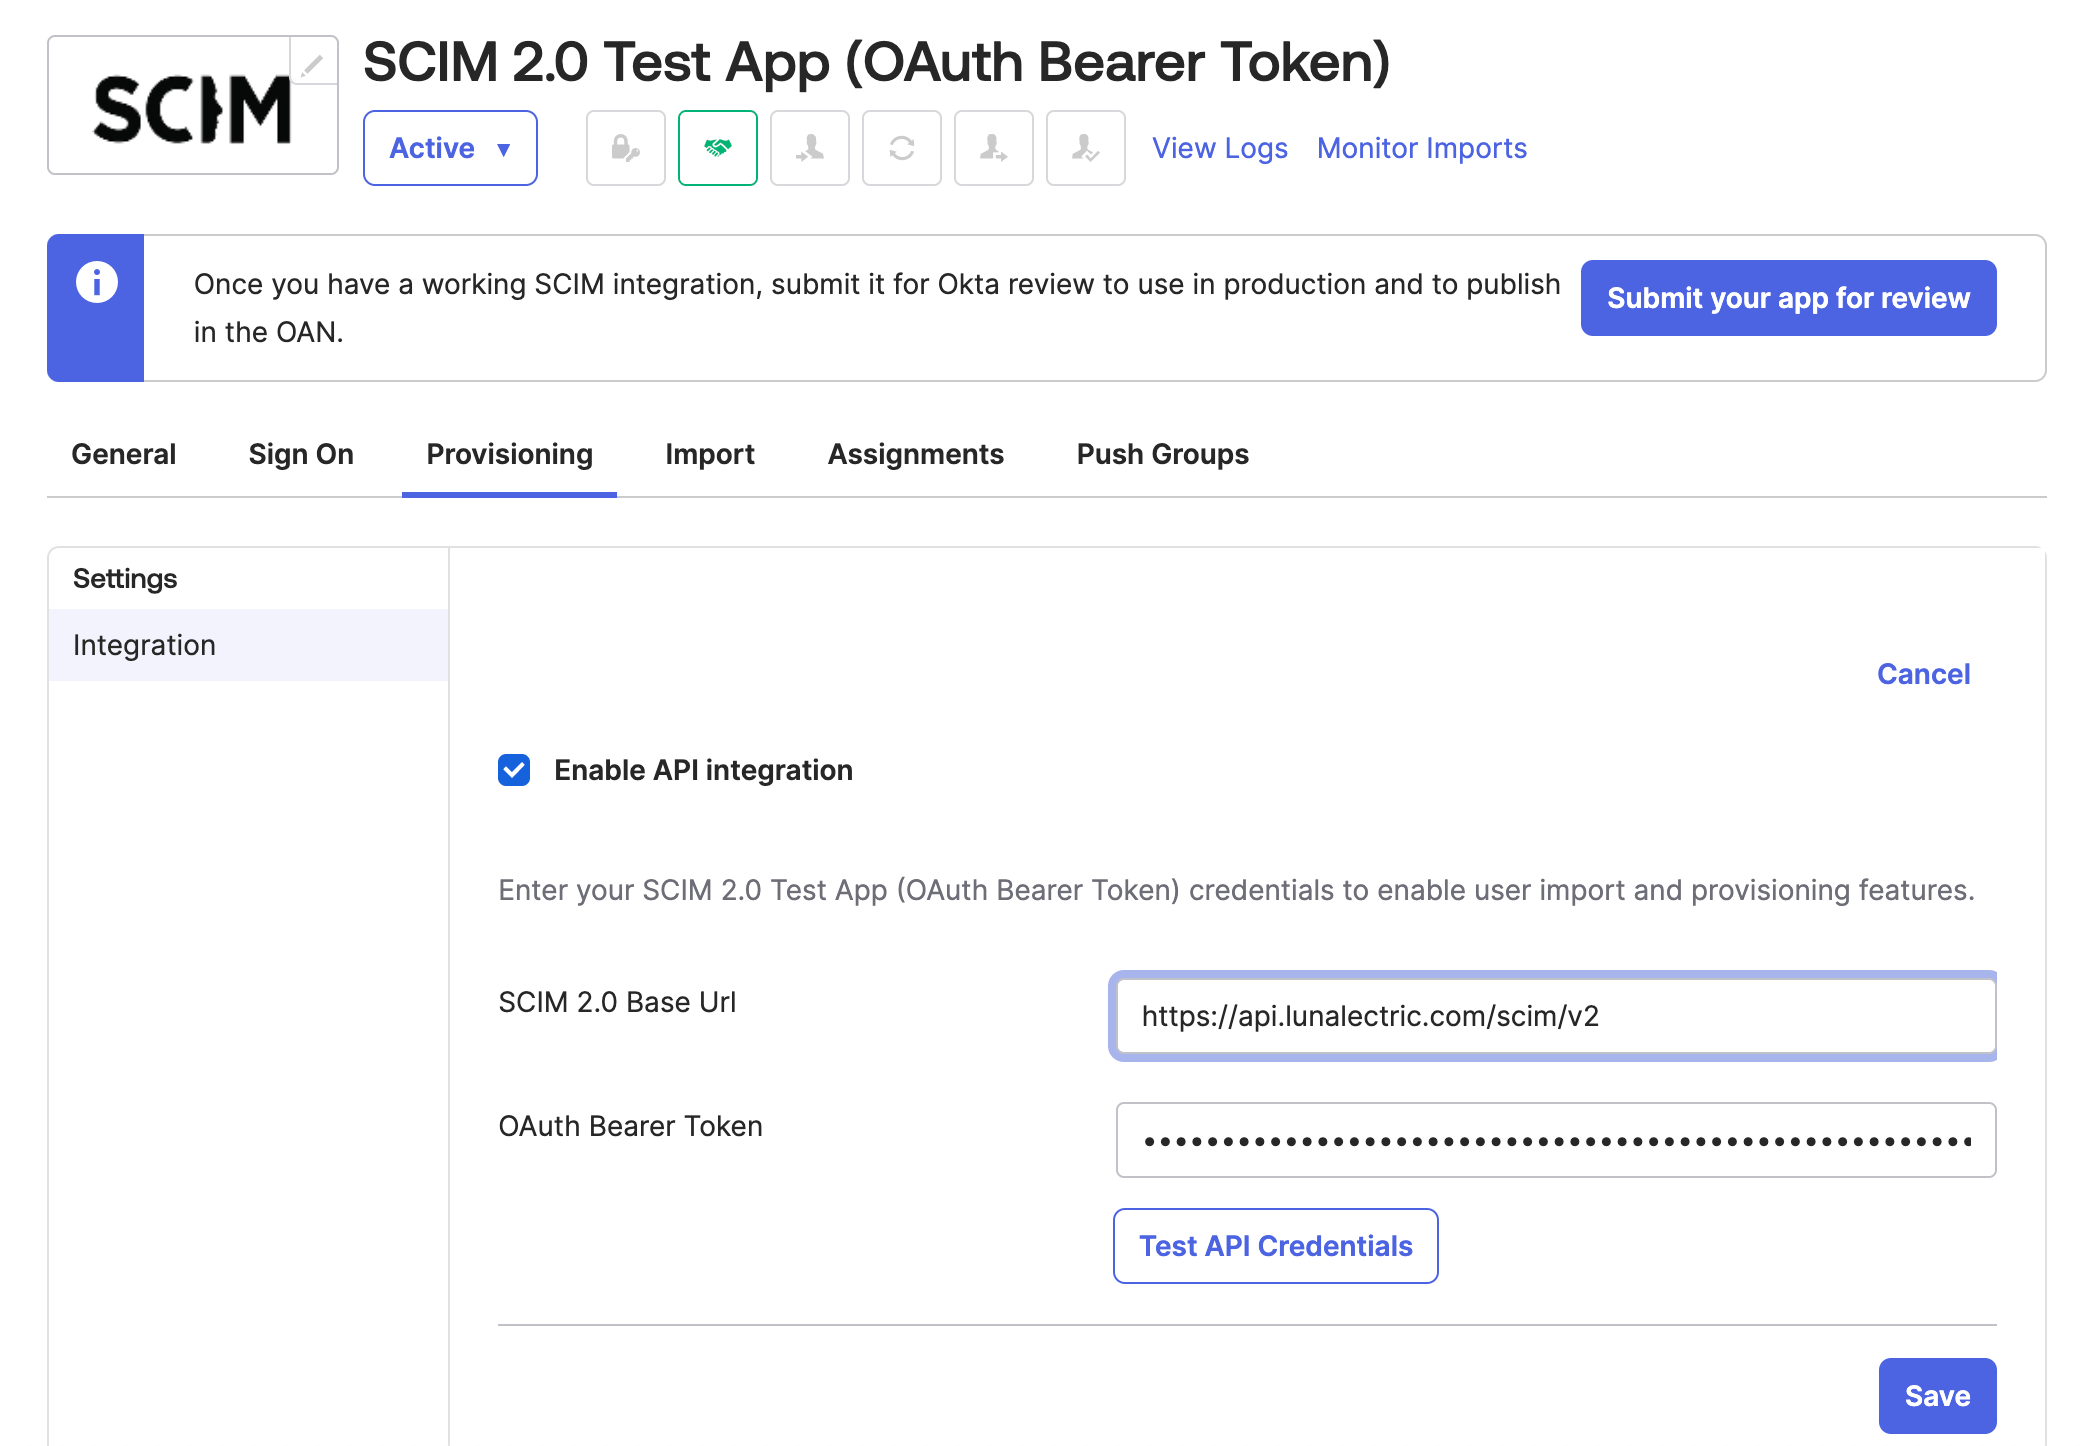The width and height of the screenshot is (2088, 1446).
Task: Switch to the Sign On tab
Action: point(300,454)
